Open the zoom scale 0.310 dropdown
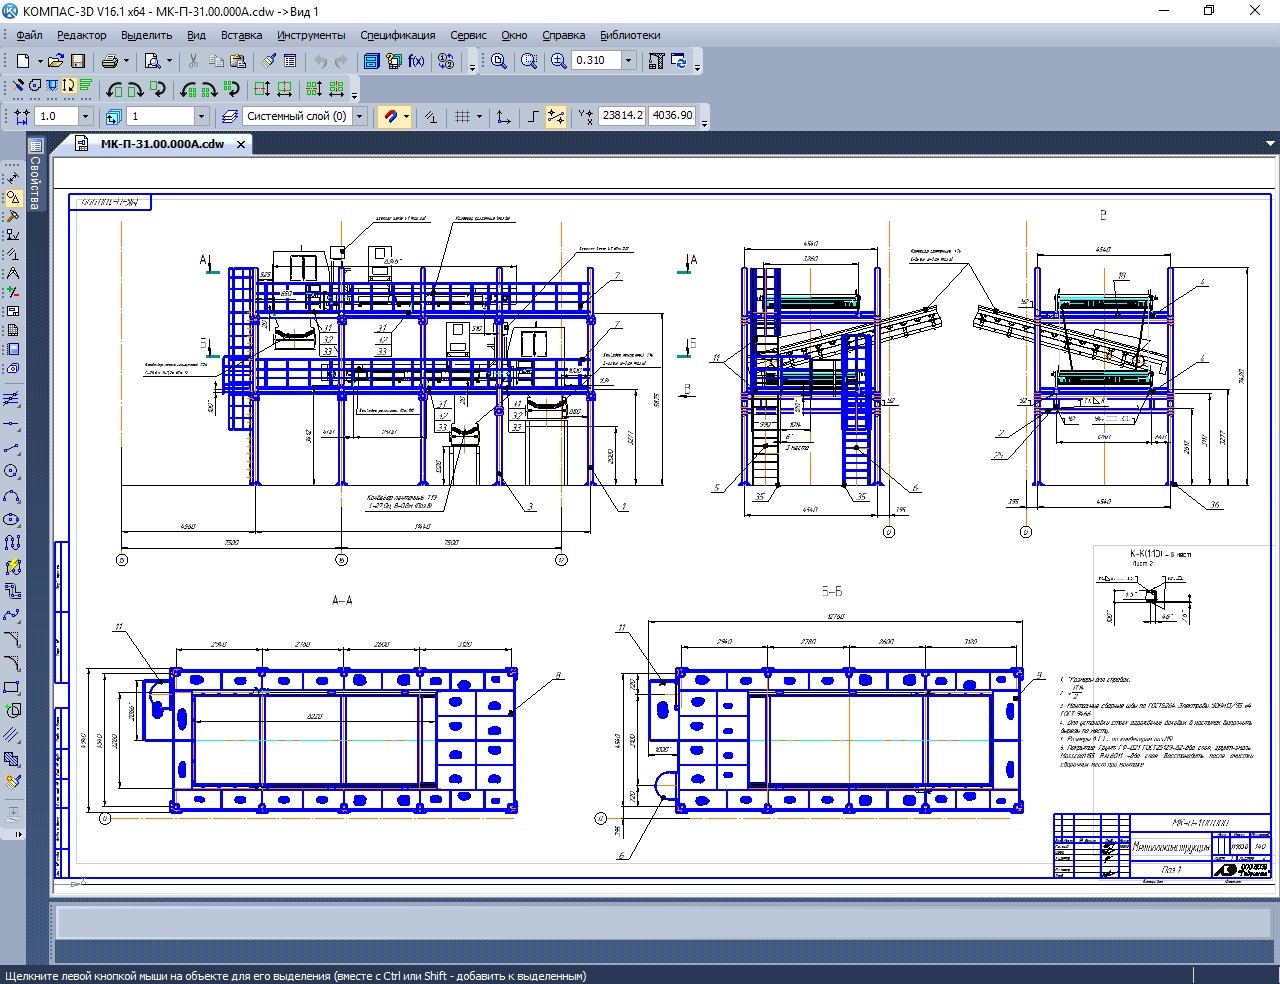1280x984 pixels. [x=628, y=61]
